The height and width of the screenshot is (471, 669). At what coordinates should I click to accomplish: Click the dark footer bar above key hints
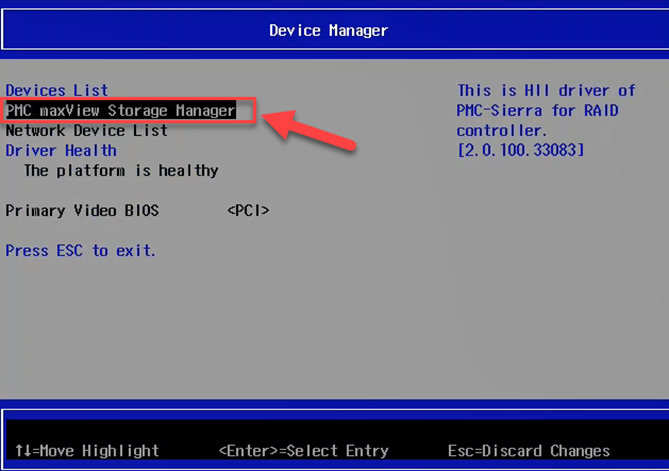(x=334, y=420)
